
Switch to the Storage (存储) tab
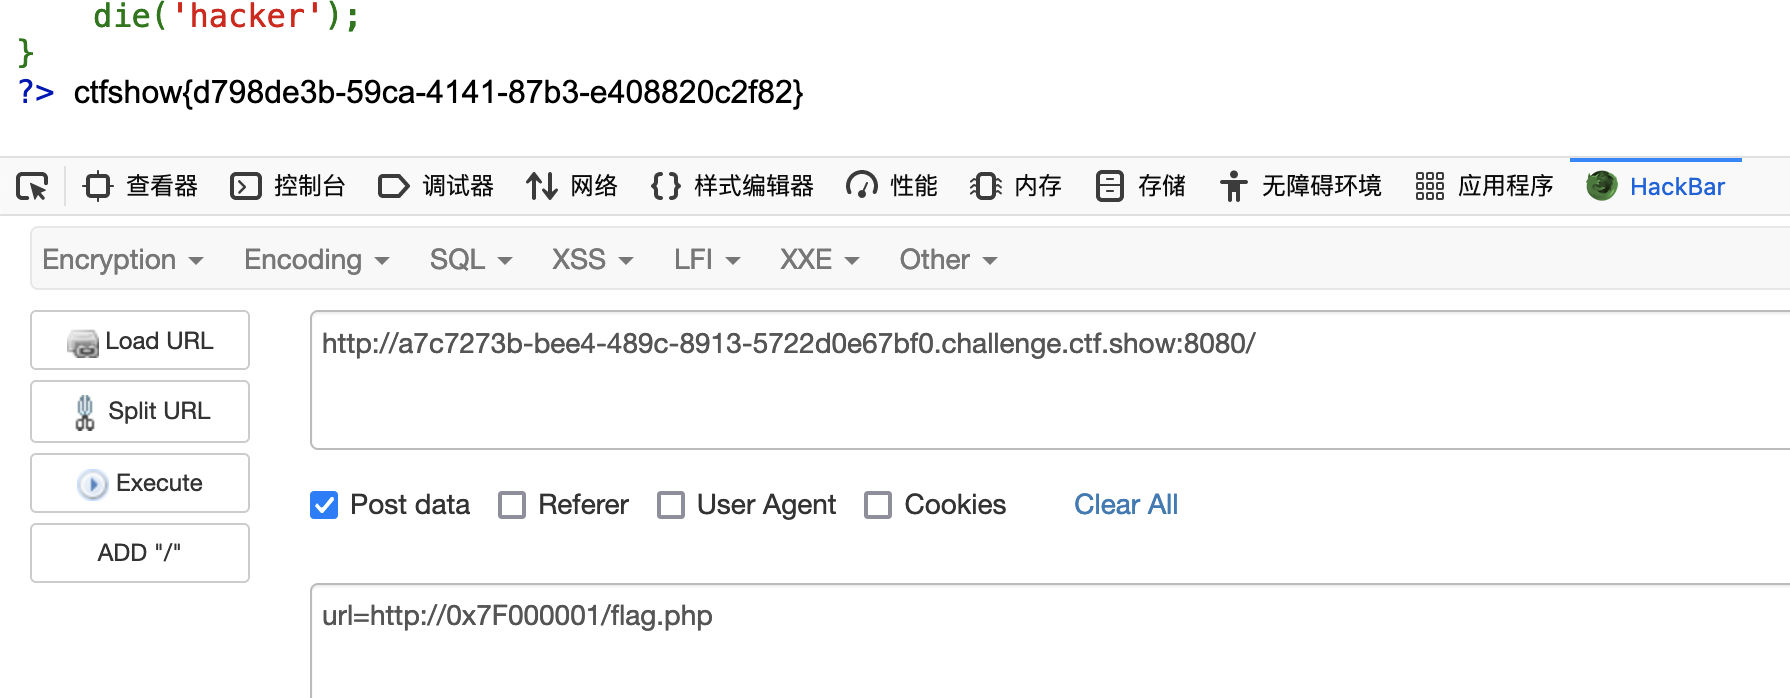pyautogui.click(x=1141, y=187)
